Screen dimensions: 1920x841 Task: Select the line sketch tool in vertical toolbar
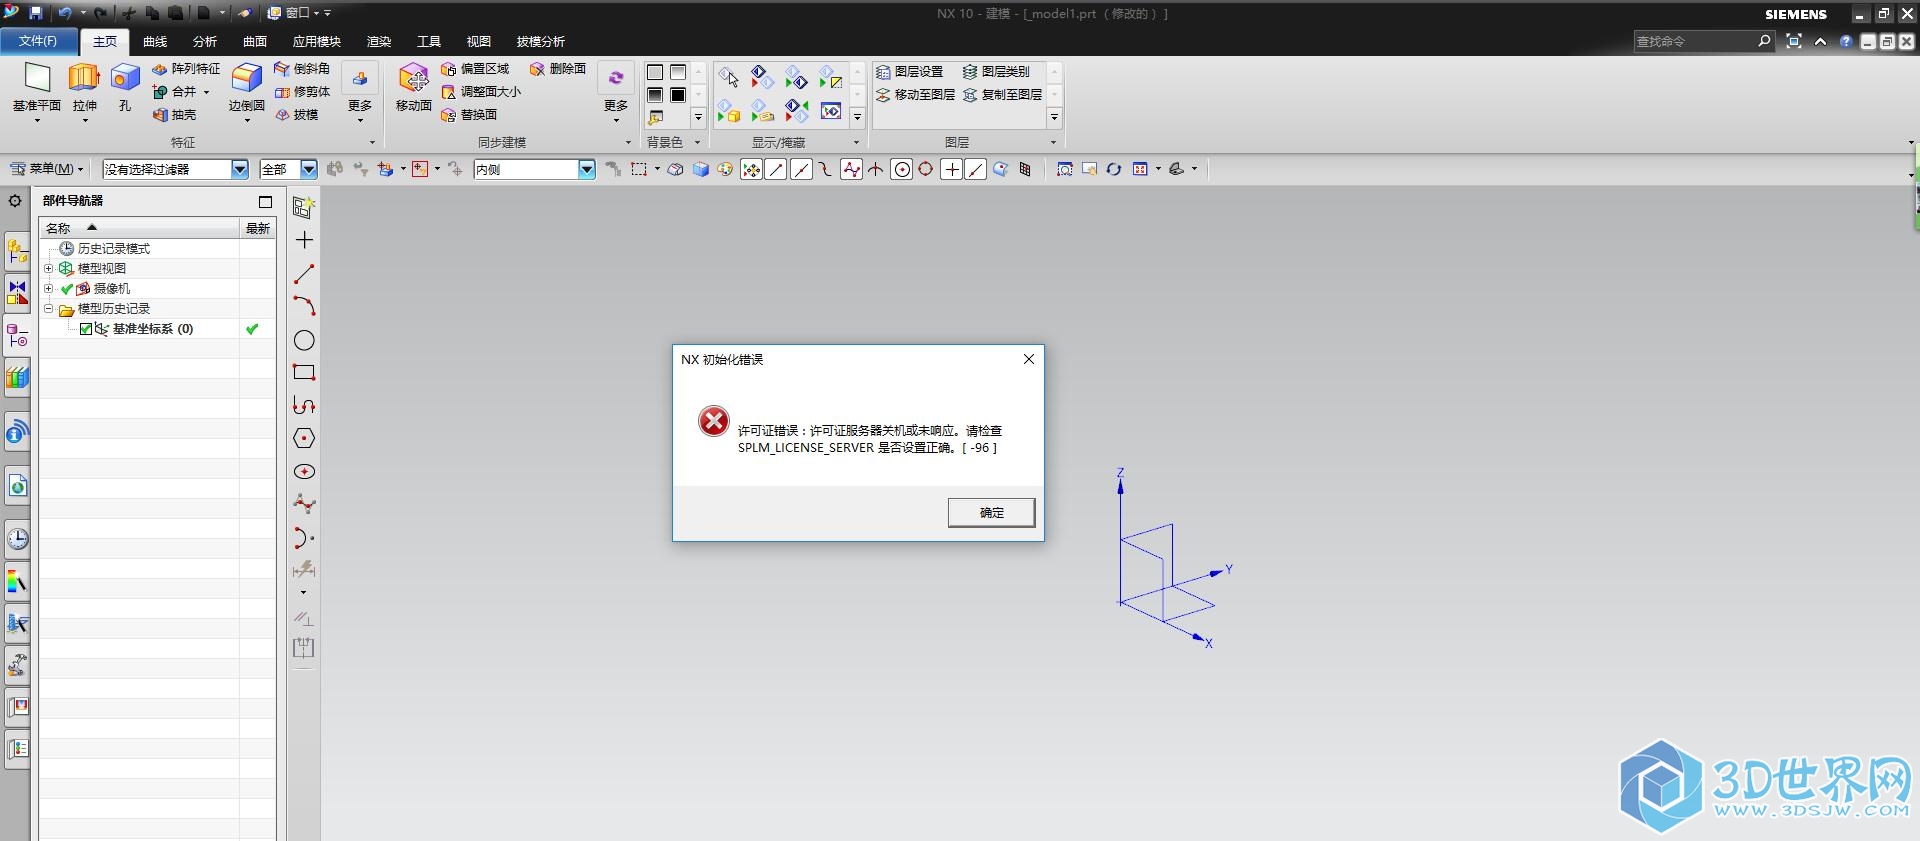tap(304, 274)
